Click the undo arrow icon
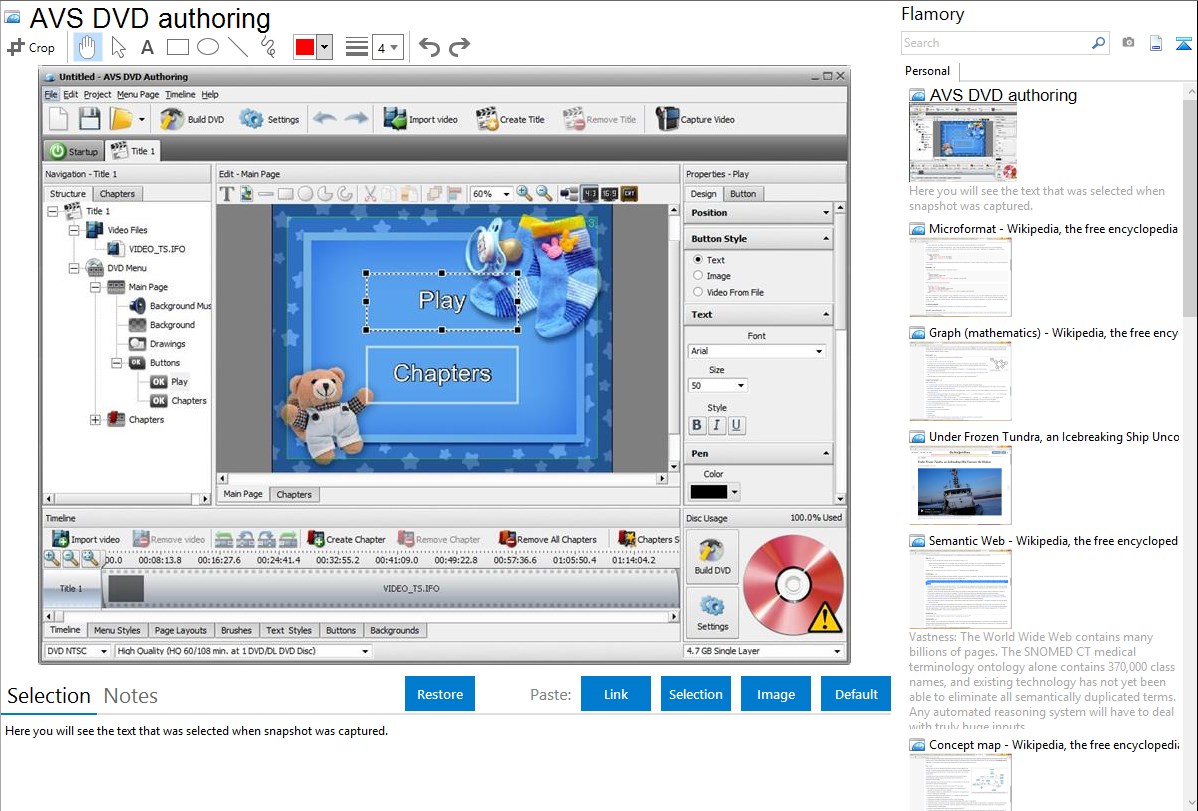The width and height of the screenshot is (1198, 811). 429,47
